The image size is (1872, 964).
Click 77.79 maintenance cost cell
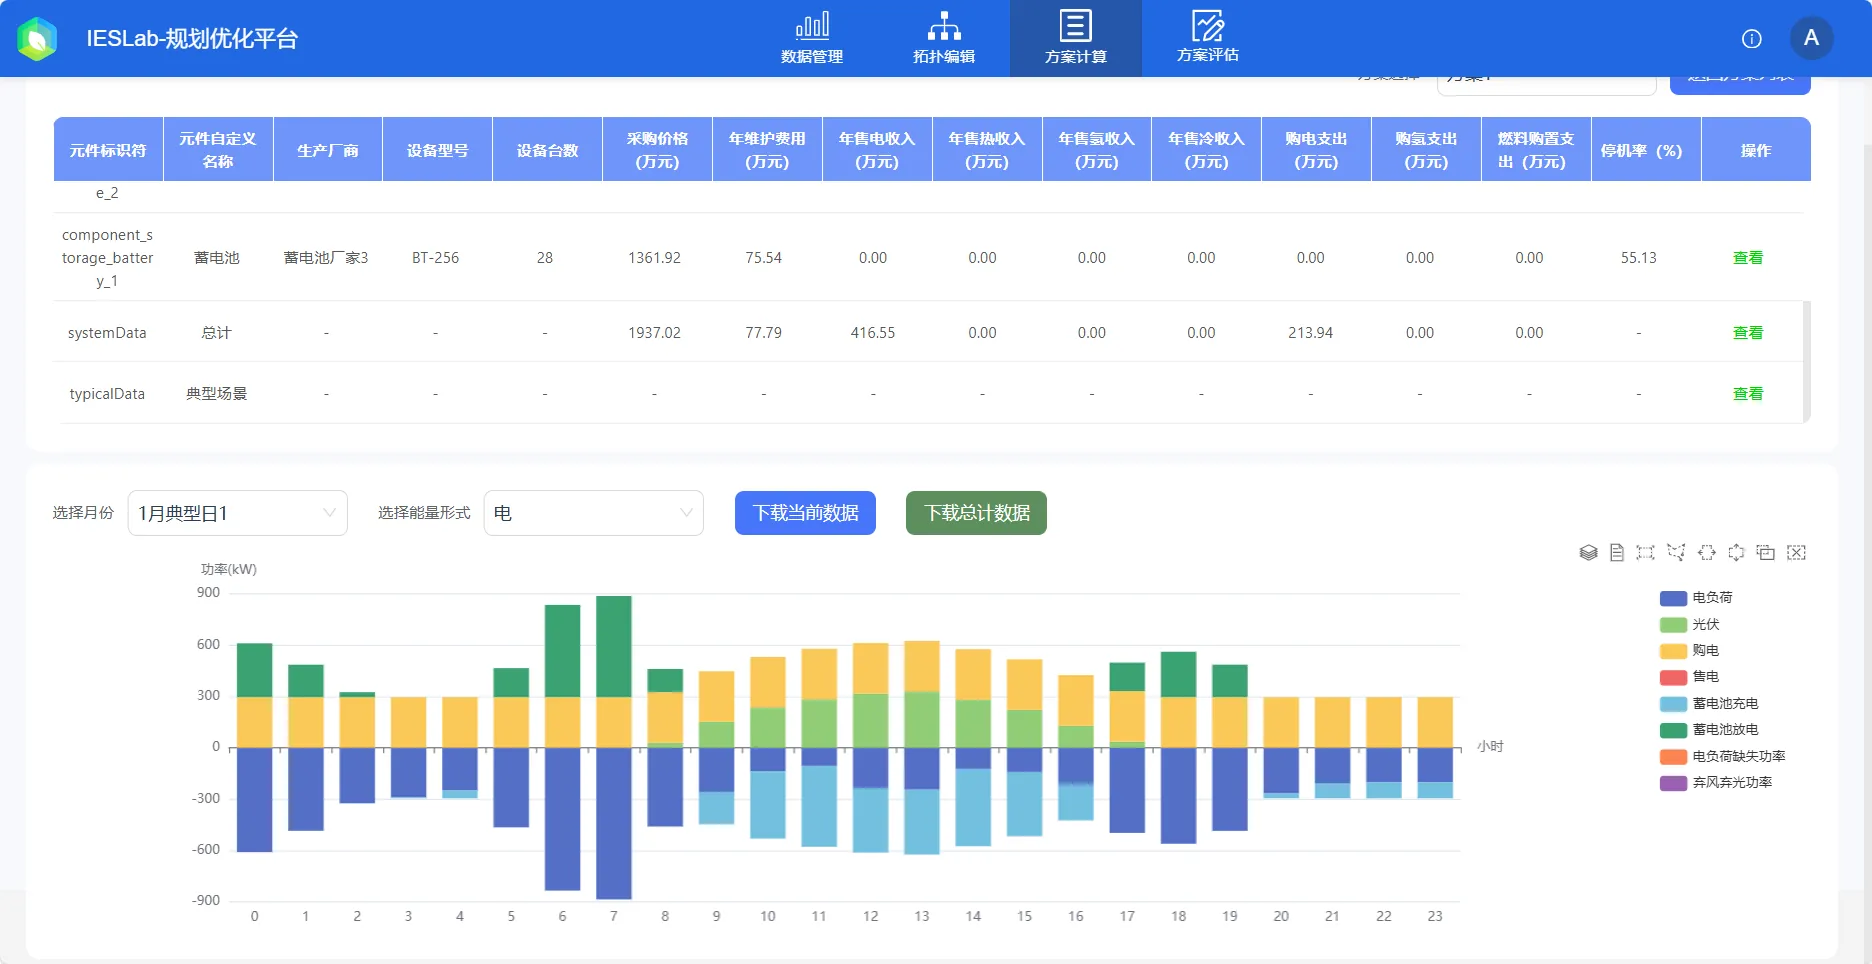[x=764, y=333]
